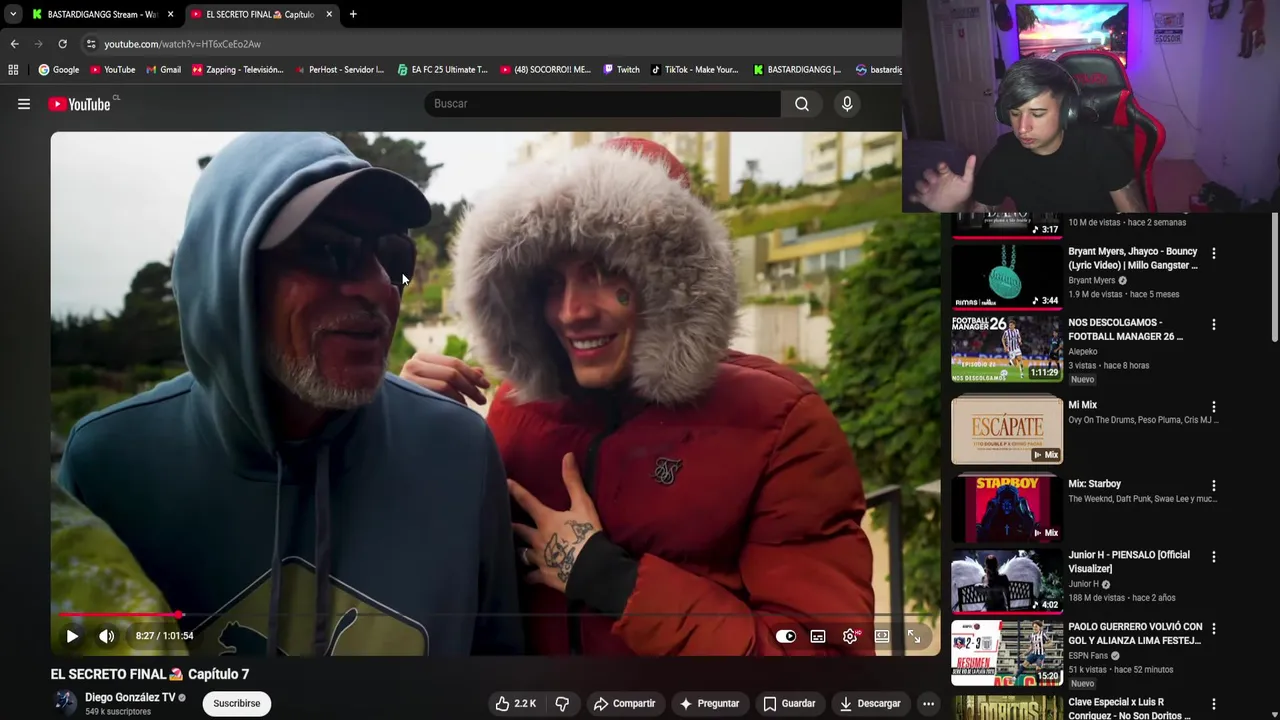Open the Google bookmark

pos(59,70)
